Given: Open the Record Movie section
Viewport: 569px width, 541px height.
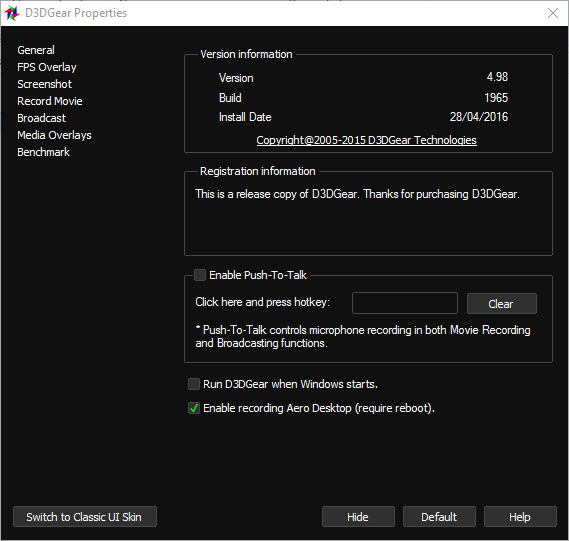Looking at the screenshot, I should [50, 101].
